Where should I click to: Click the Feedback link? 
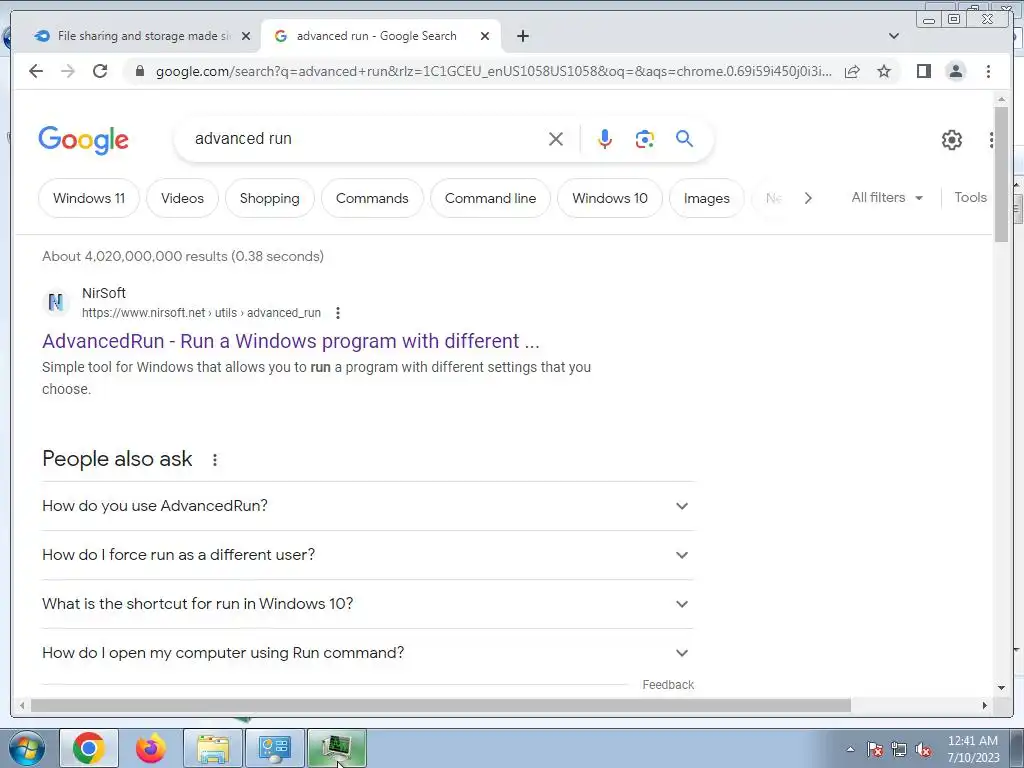(x=668, y=685)
